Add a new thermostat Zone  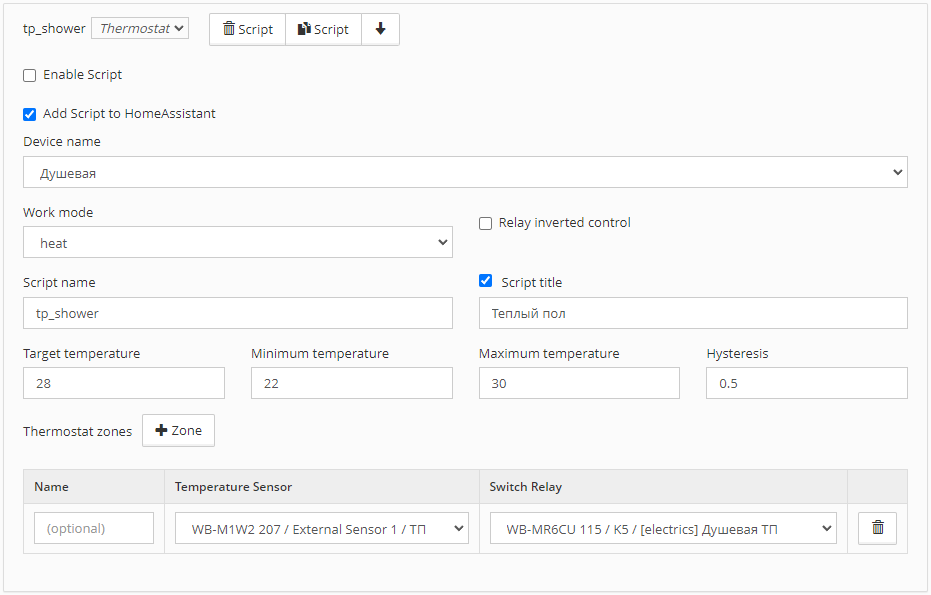pos(178,431)
